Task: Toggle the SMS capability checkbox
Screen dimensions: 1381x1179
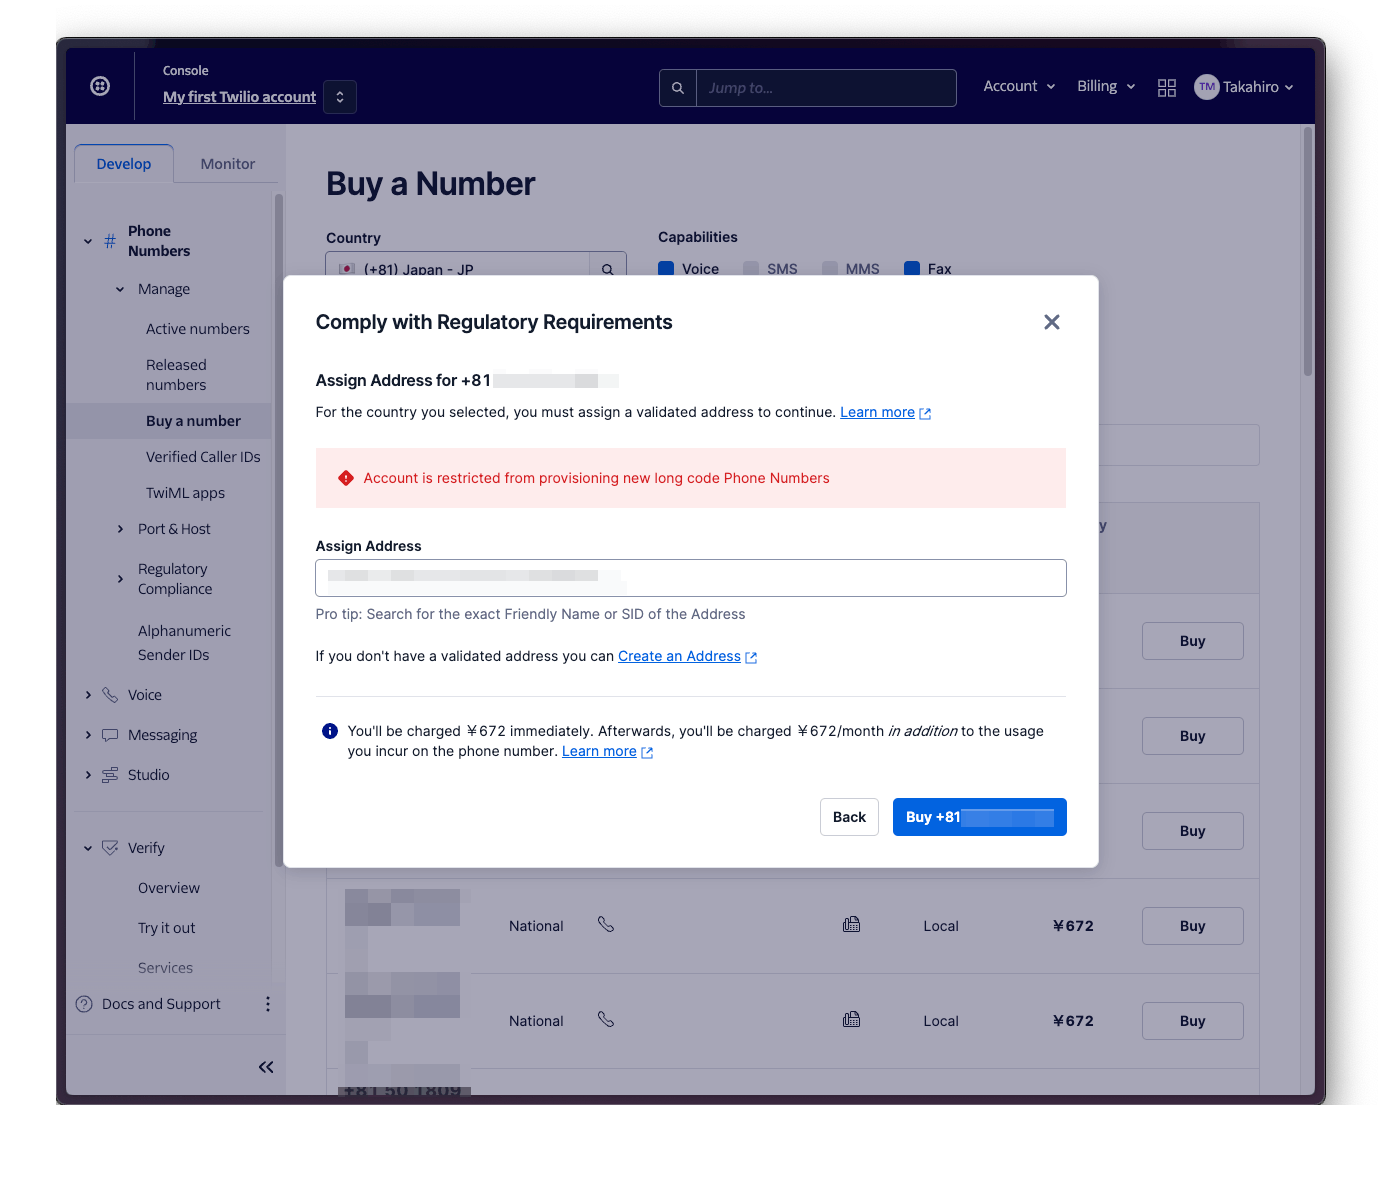Action: click(751, 268)
